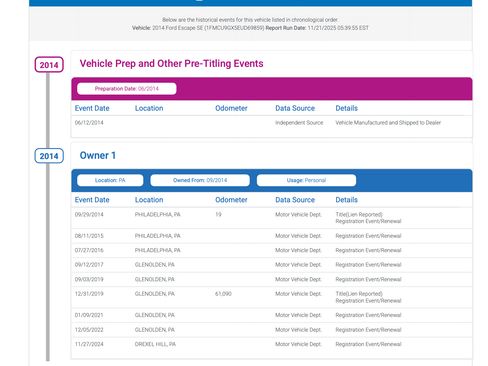Click Title(Lien Reported) in the 09/29/2014 row
The height and width of the screenshot is (366, 488).
pyautogui.click(x=359, y=214)
